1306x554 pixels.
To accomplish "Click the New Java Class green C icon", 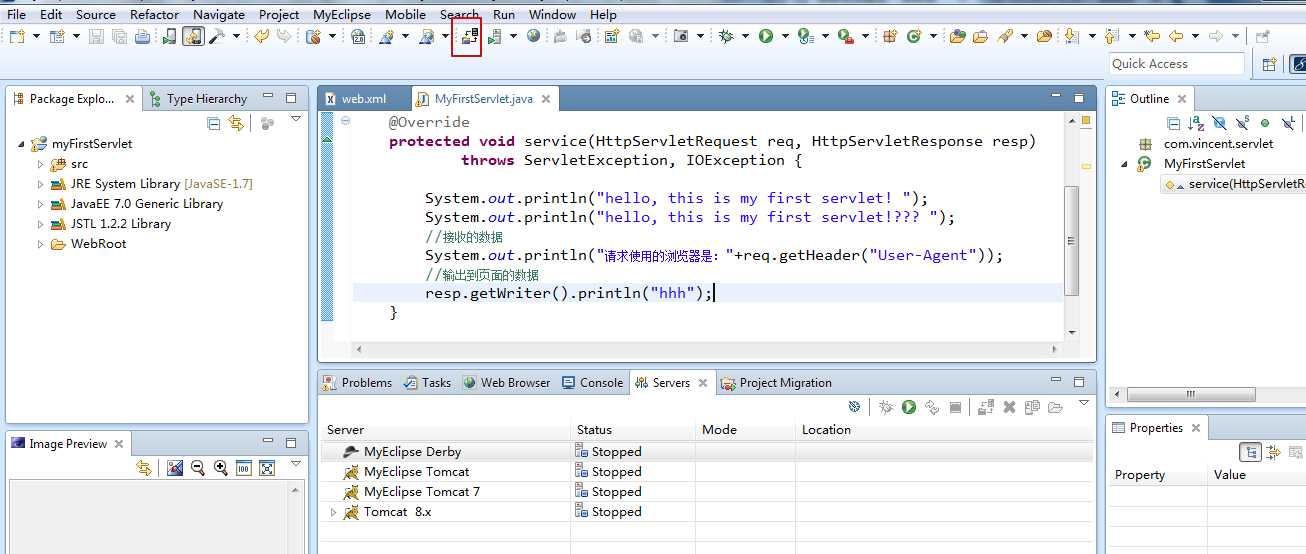I will 914,36.
